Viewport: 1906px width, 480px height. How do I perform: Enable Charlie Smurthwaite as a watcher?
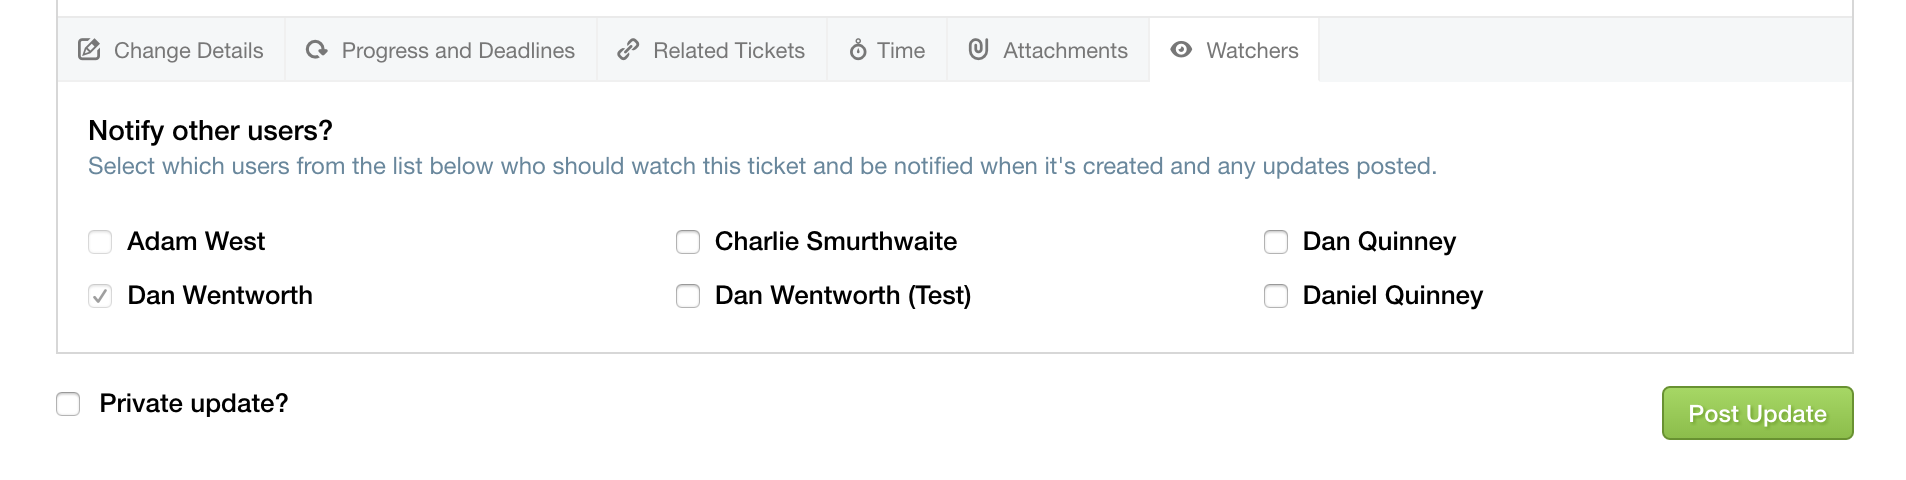click(x=688, y=242)
